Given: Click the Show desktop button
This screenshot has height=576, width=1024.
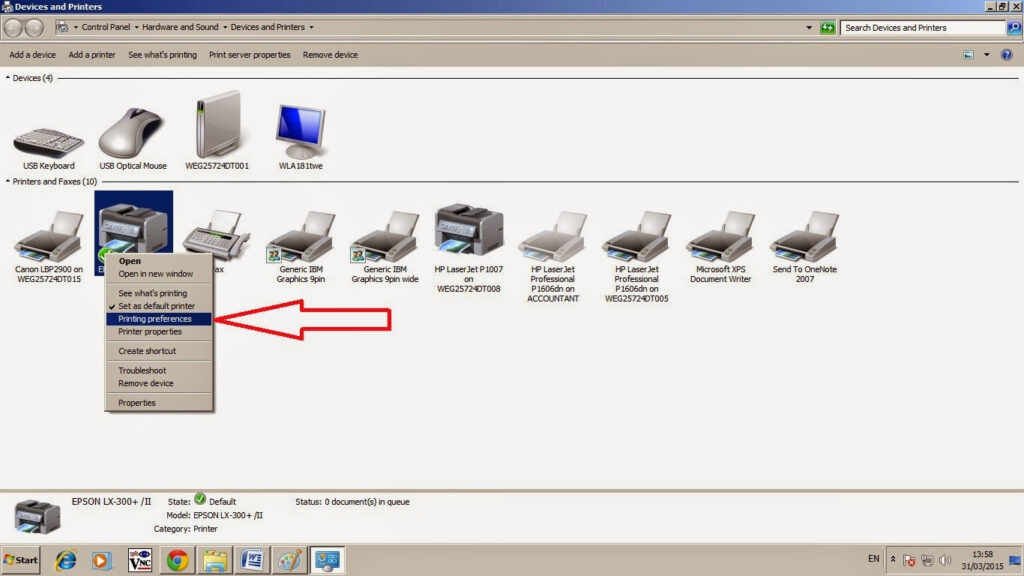Looking at the screenshot, I should tap(1015, 560).
